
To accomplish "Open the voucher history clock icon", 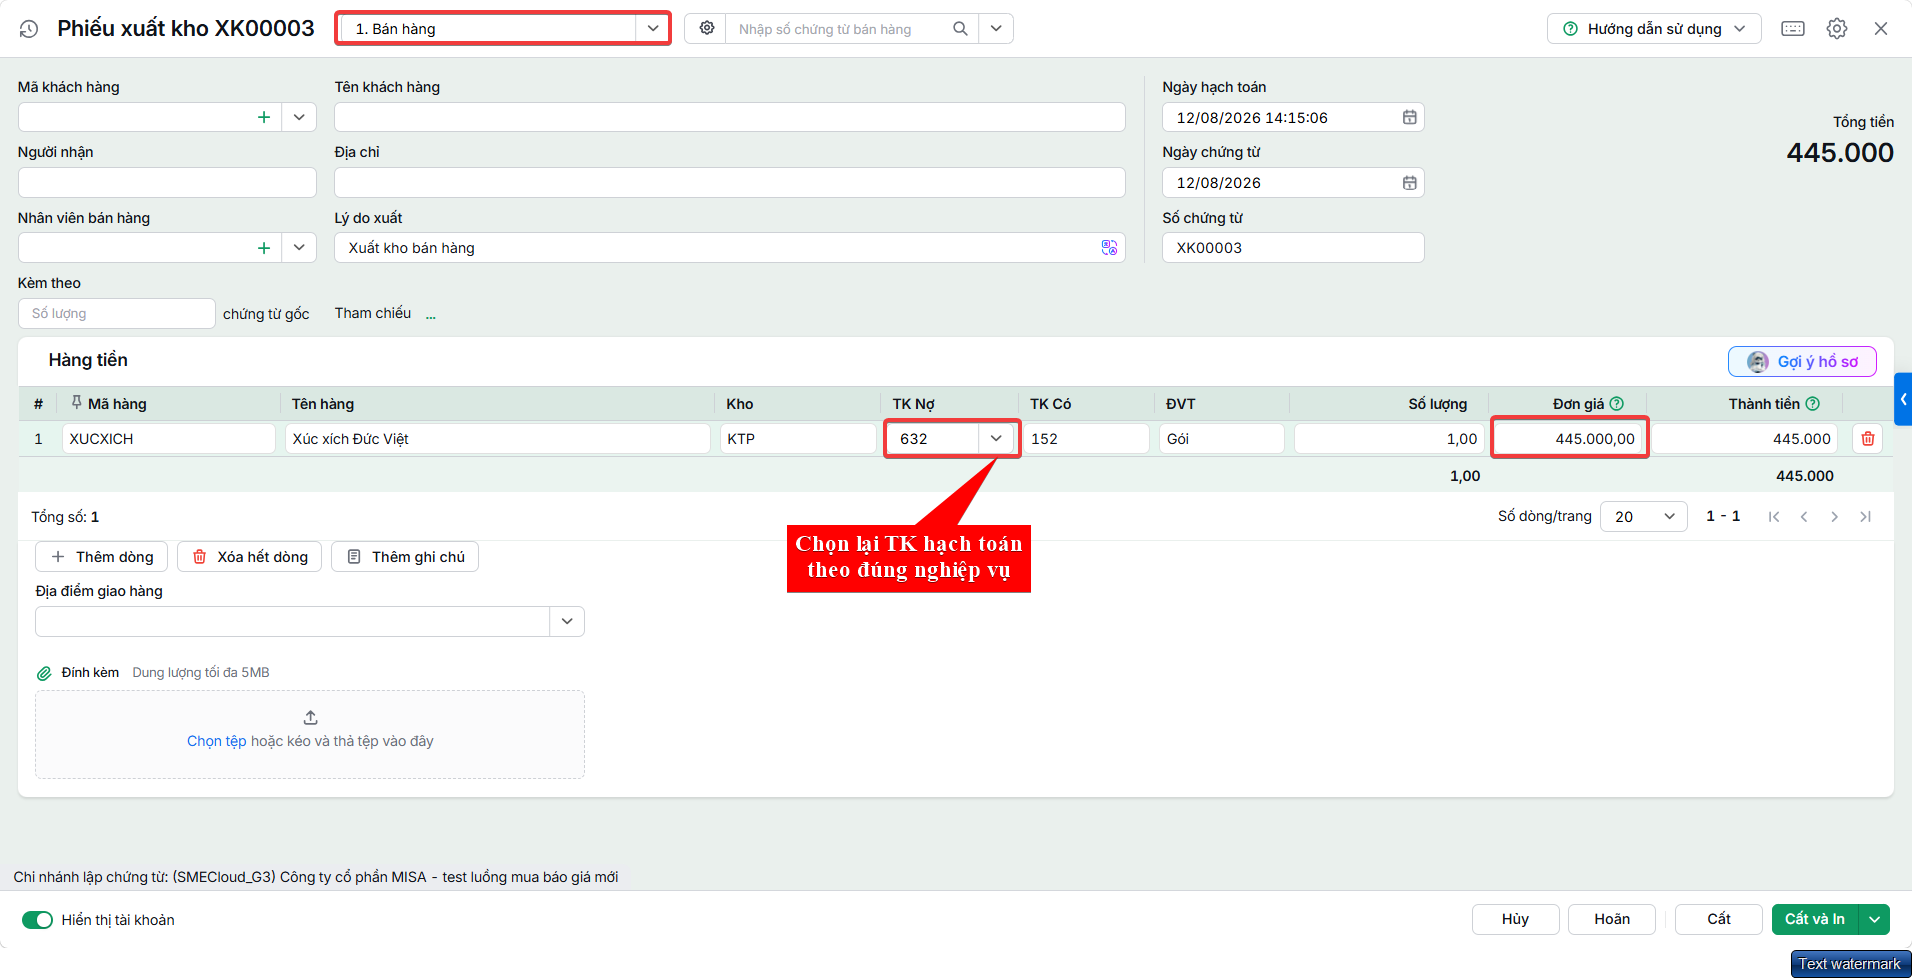I will [29, 29].
